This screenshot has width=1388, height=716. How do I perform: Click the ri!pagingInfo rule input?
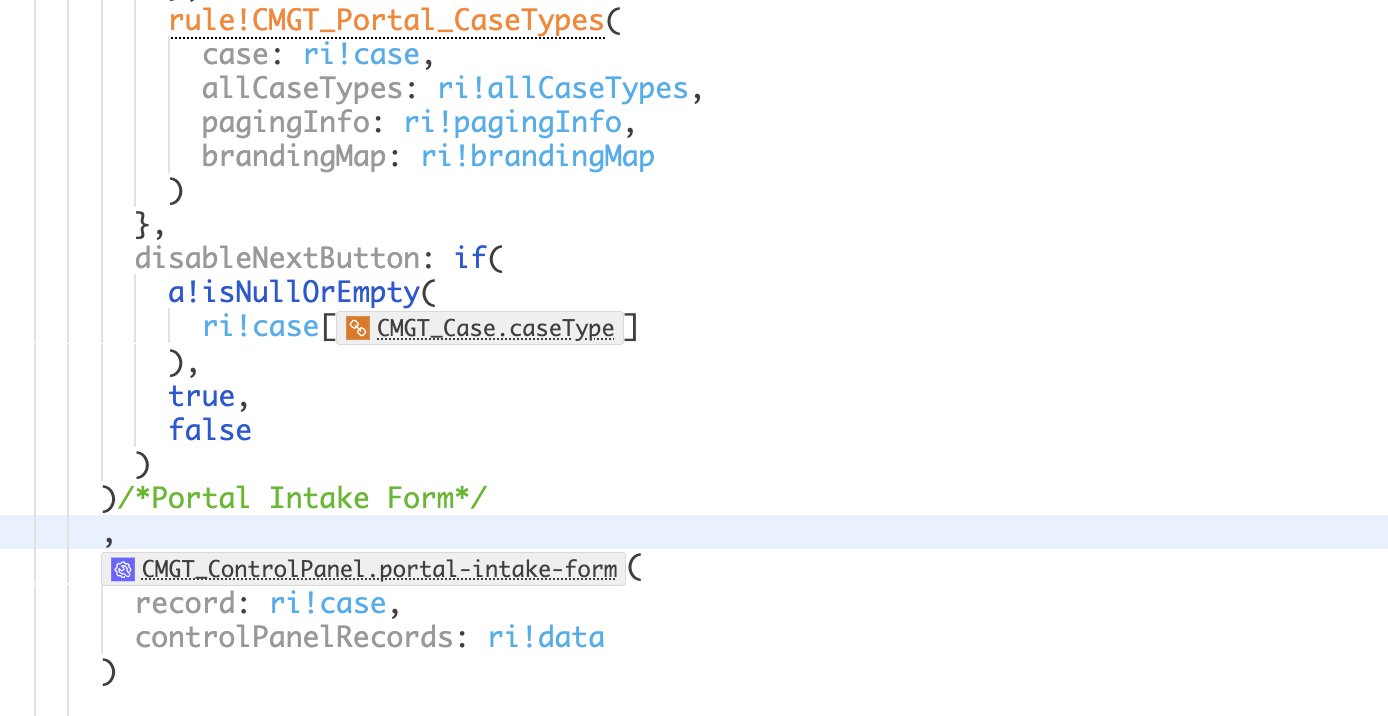tap(513, 122)
